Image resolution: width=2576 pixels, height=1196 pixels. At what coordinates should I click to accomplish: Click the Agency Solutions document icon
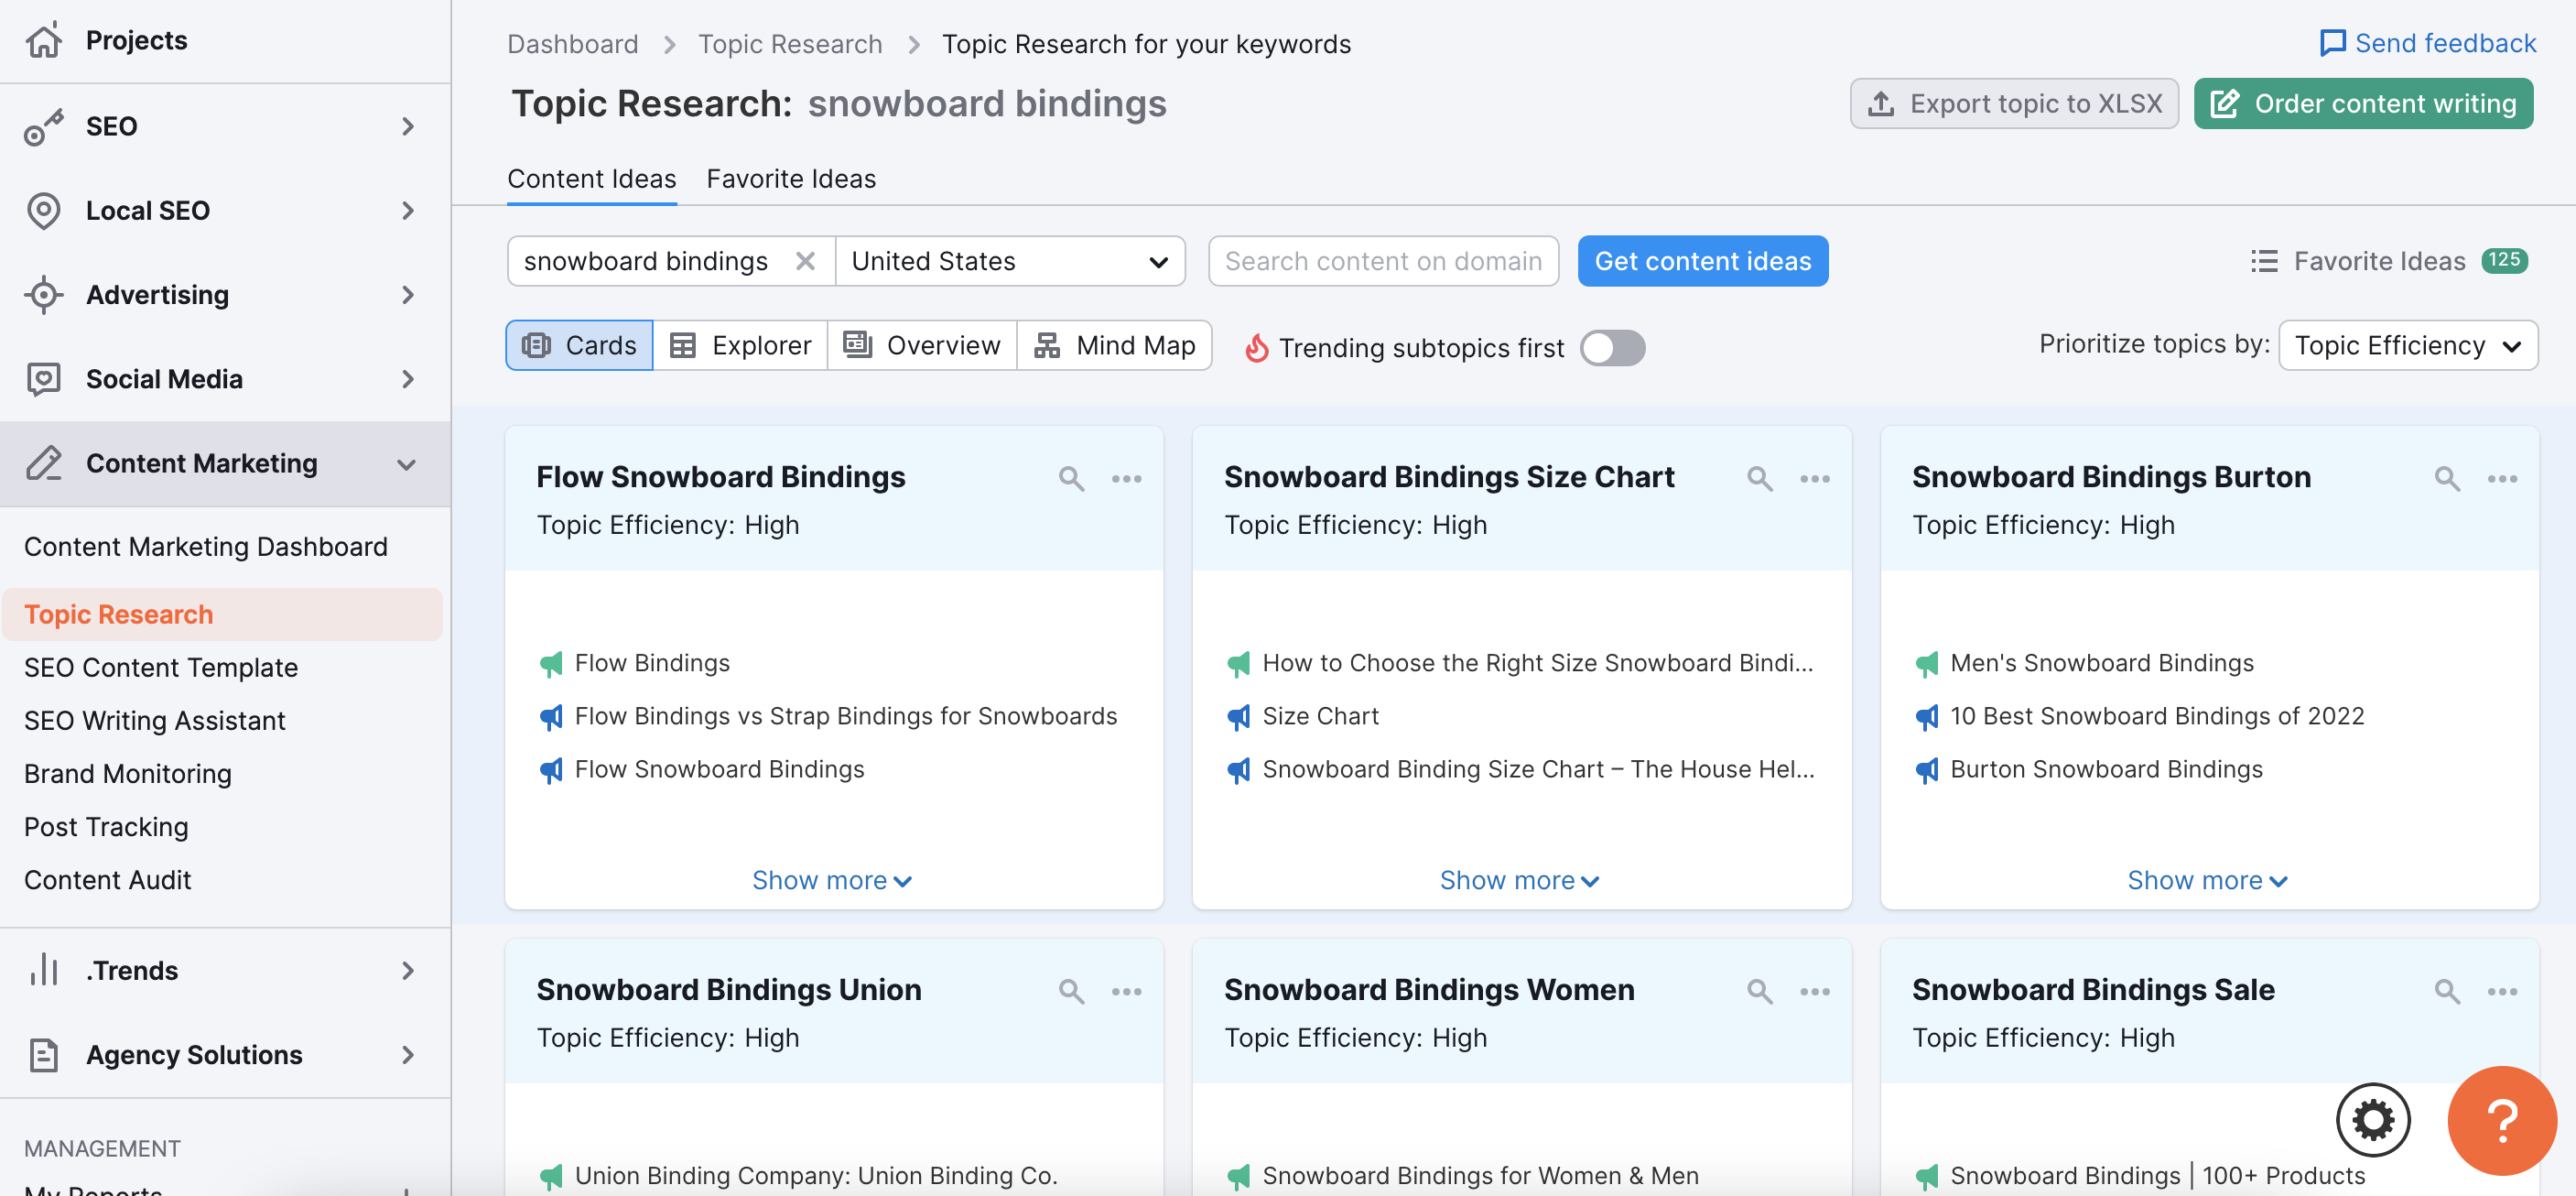click(x=44, y=1054)
